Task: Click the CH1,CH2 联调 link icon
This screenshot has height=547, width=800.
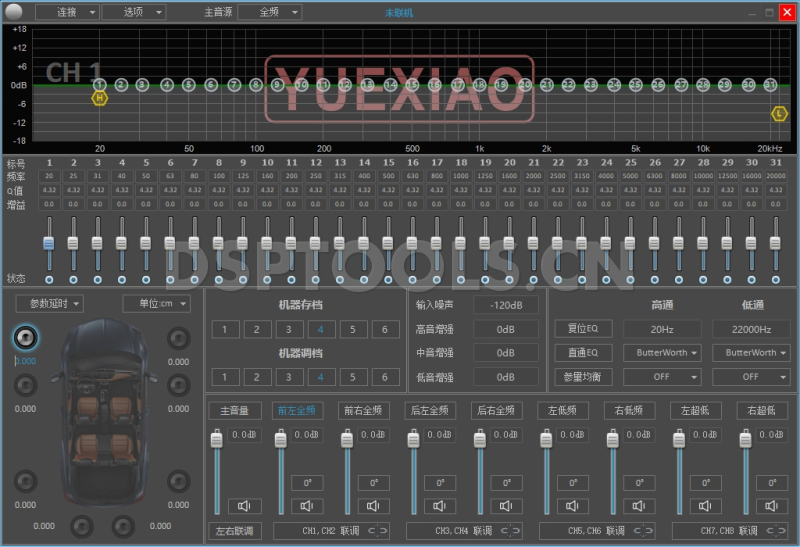Action: 378,530
